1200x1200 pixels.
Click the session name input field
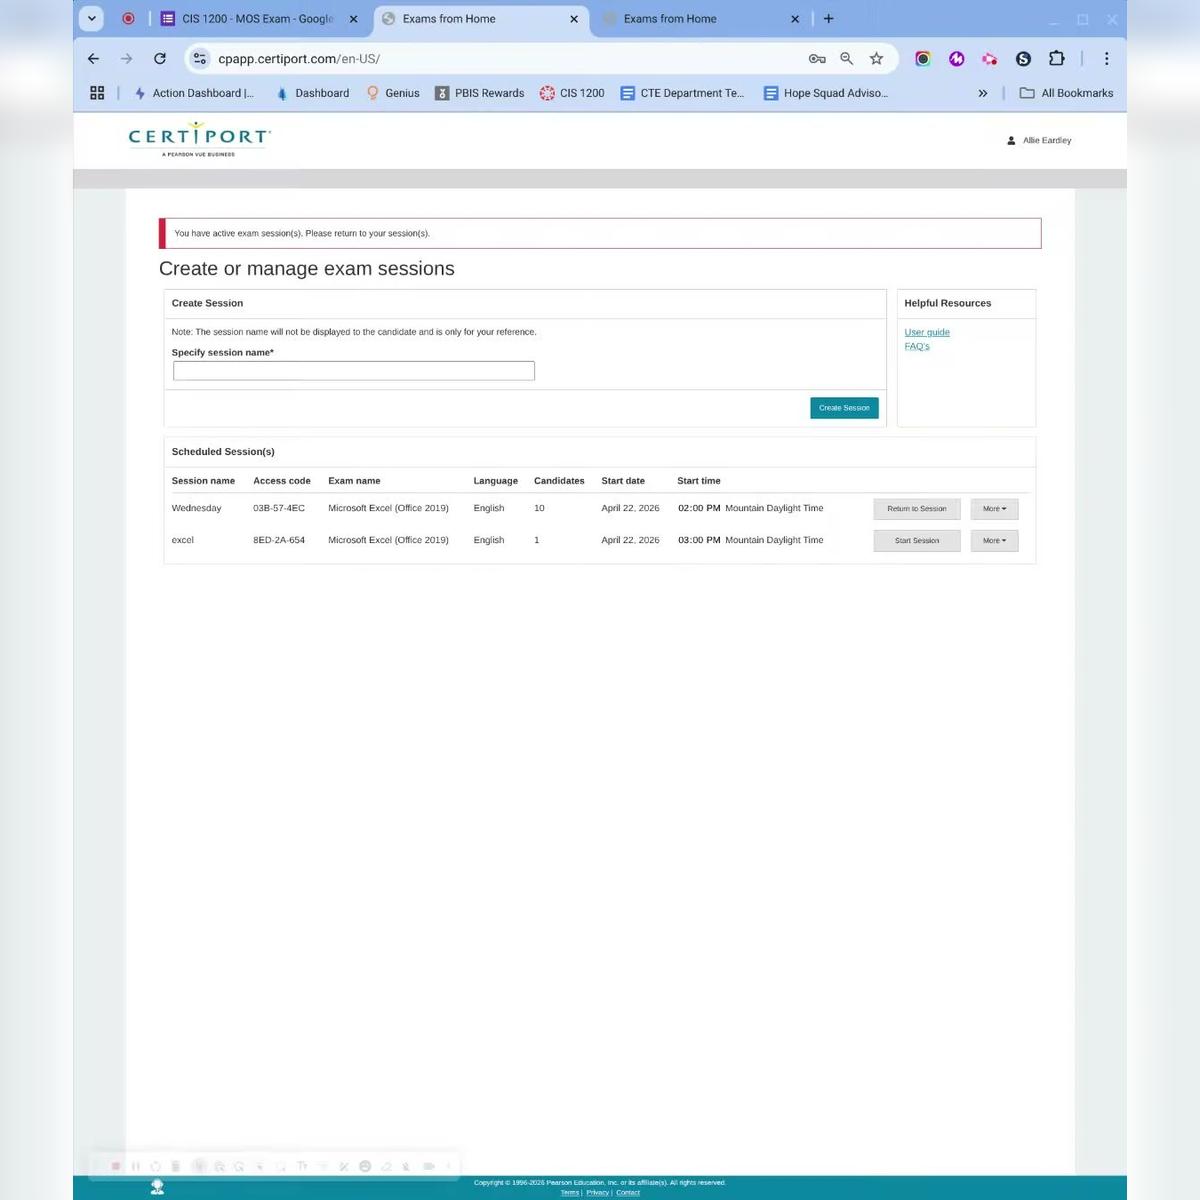[x=353, y=370]
